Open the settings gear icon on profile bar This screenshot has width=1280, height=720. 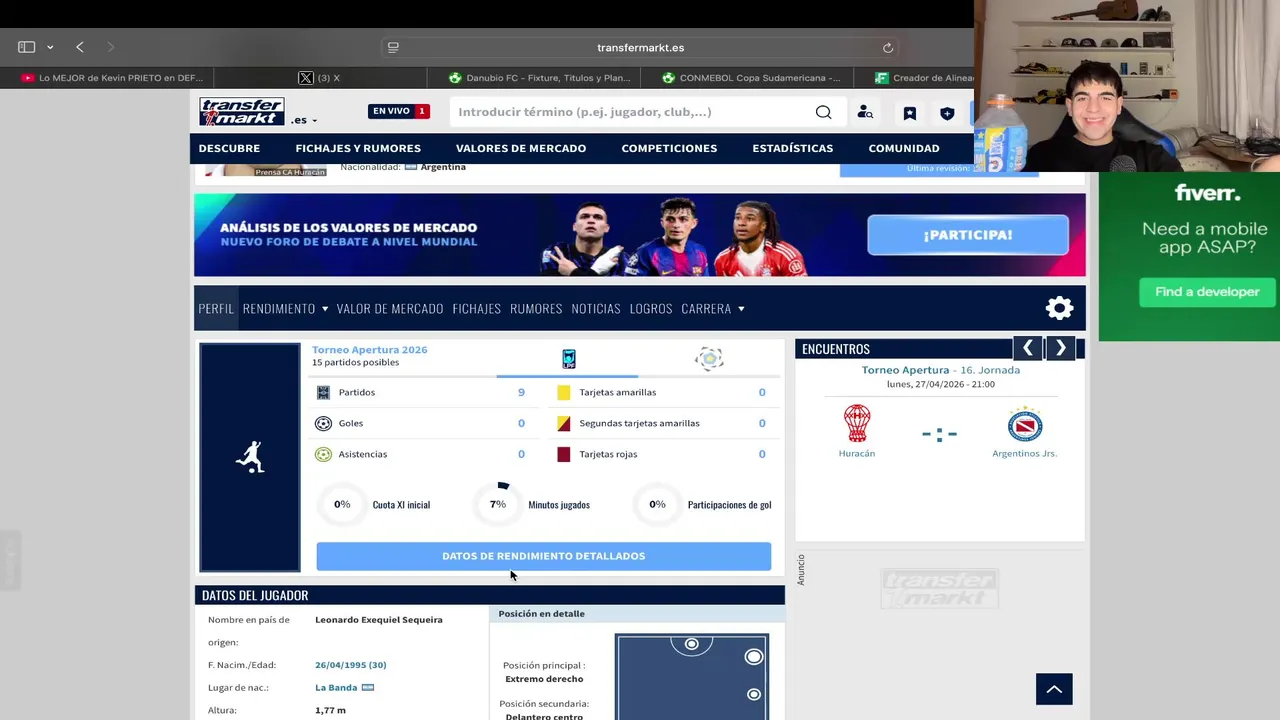coord(1059,308)
